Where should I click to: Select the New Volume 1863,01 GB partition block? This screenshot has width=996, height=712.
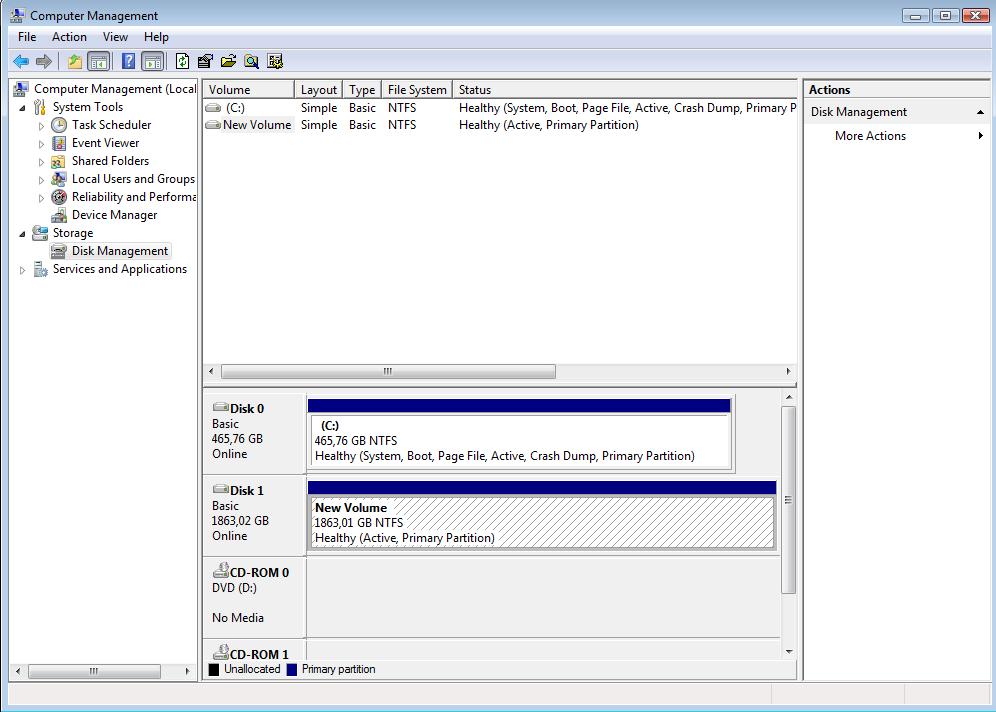point(542,516)
